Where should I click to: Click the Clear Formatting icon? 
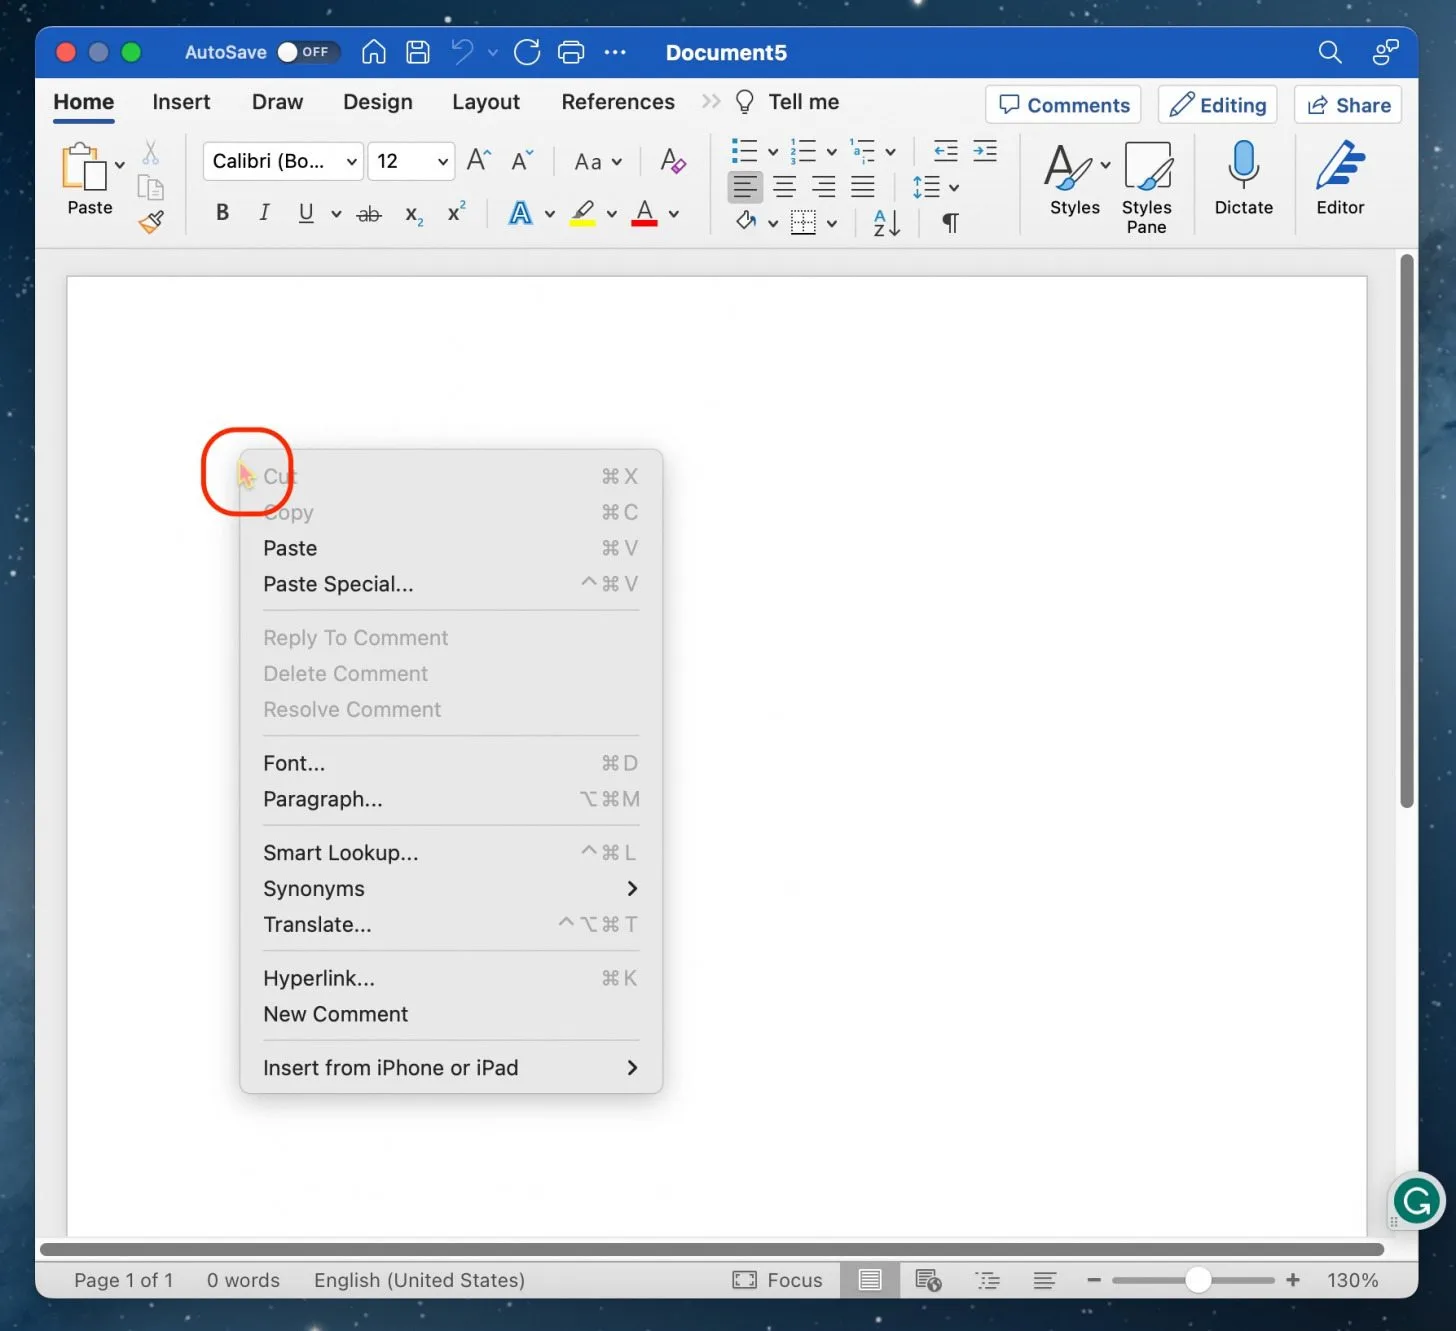pyautogui.click(x=673, y=161)
